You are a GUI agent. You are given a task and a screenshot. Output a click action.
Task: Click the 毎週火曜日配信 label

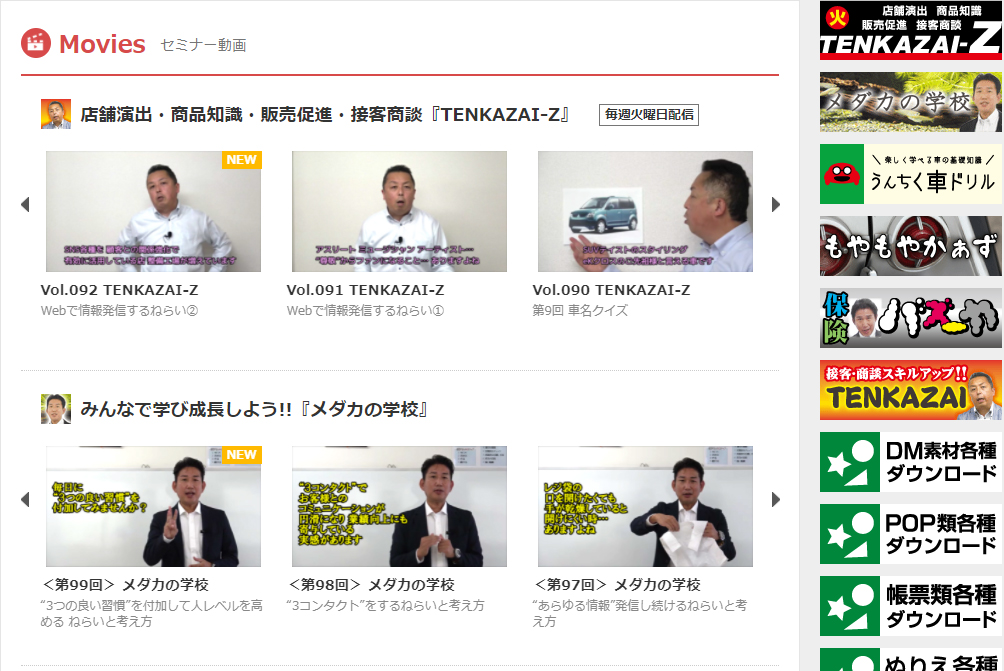pyautogui.click(x=649, y=115)
